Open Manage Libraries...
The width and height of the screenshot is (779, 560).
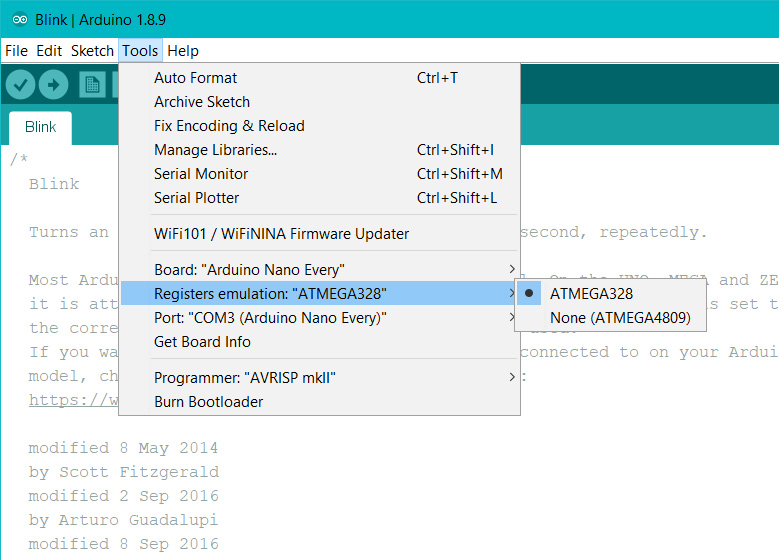click(320, 150)
